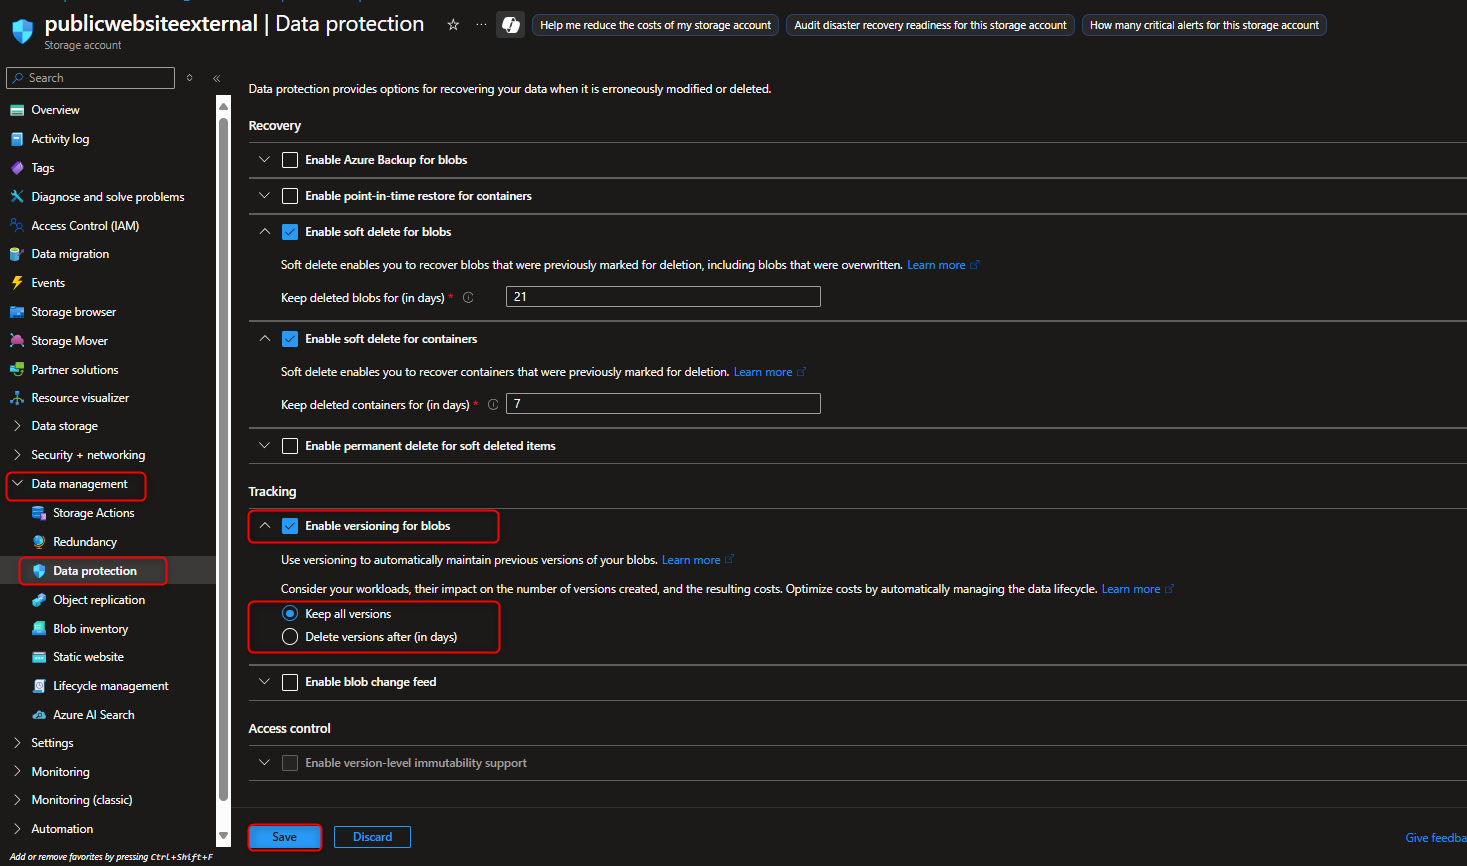The height and width of the screenshot is (866, 1467).
Task: Check Enable blob change feed
Action: (x=290, y=682)
